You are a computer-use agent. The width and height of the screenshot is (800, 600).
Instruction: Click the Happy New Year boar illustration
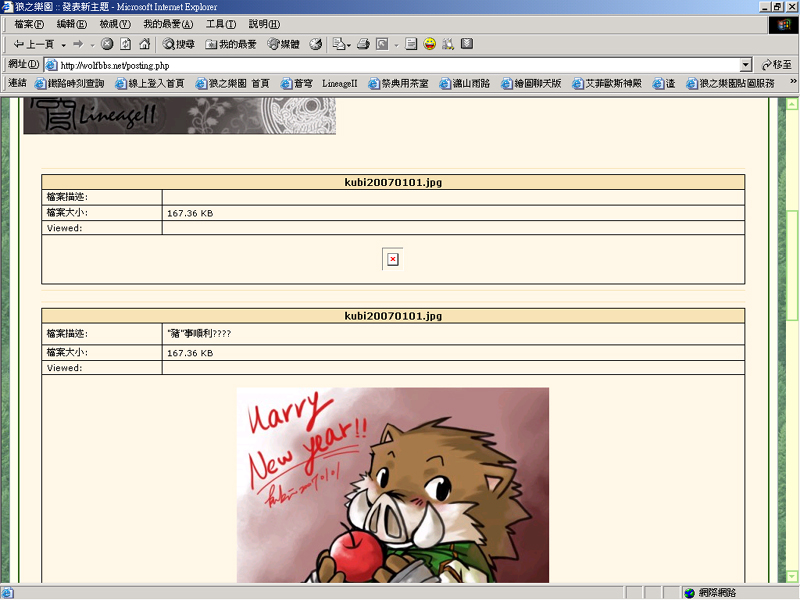point(393,485)
